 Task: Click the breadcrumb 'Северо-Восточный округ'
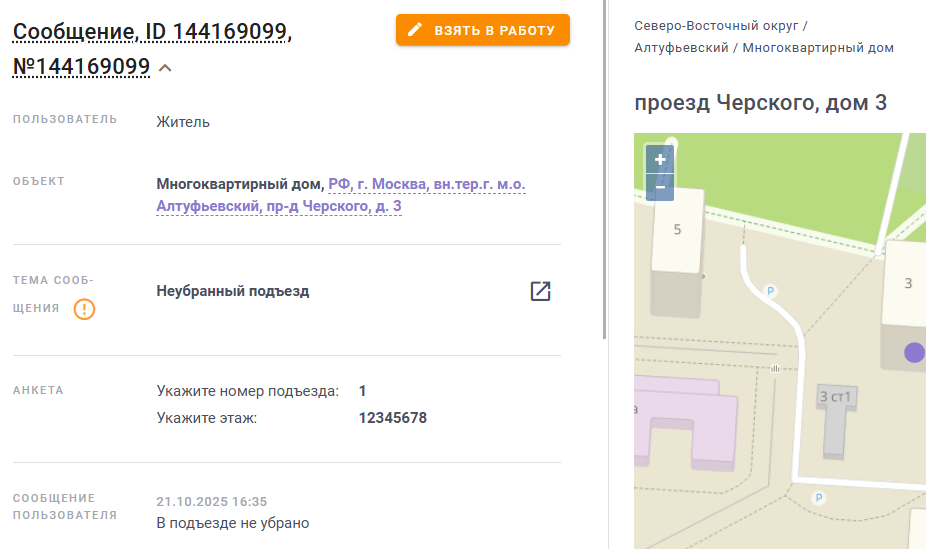pyautogui.click(x=716, y=26)
